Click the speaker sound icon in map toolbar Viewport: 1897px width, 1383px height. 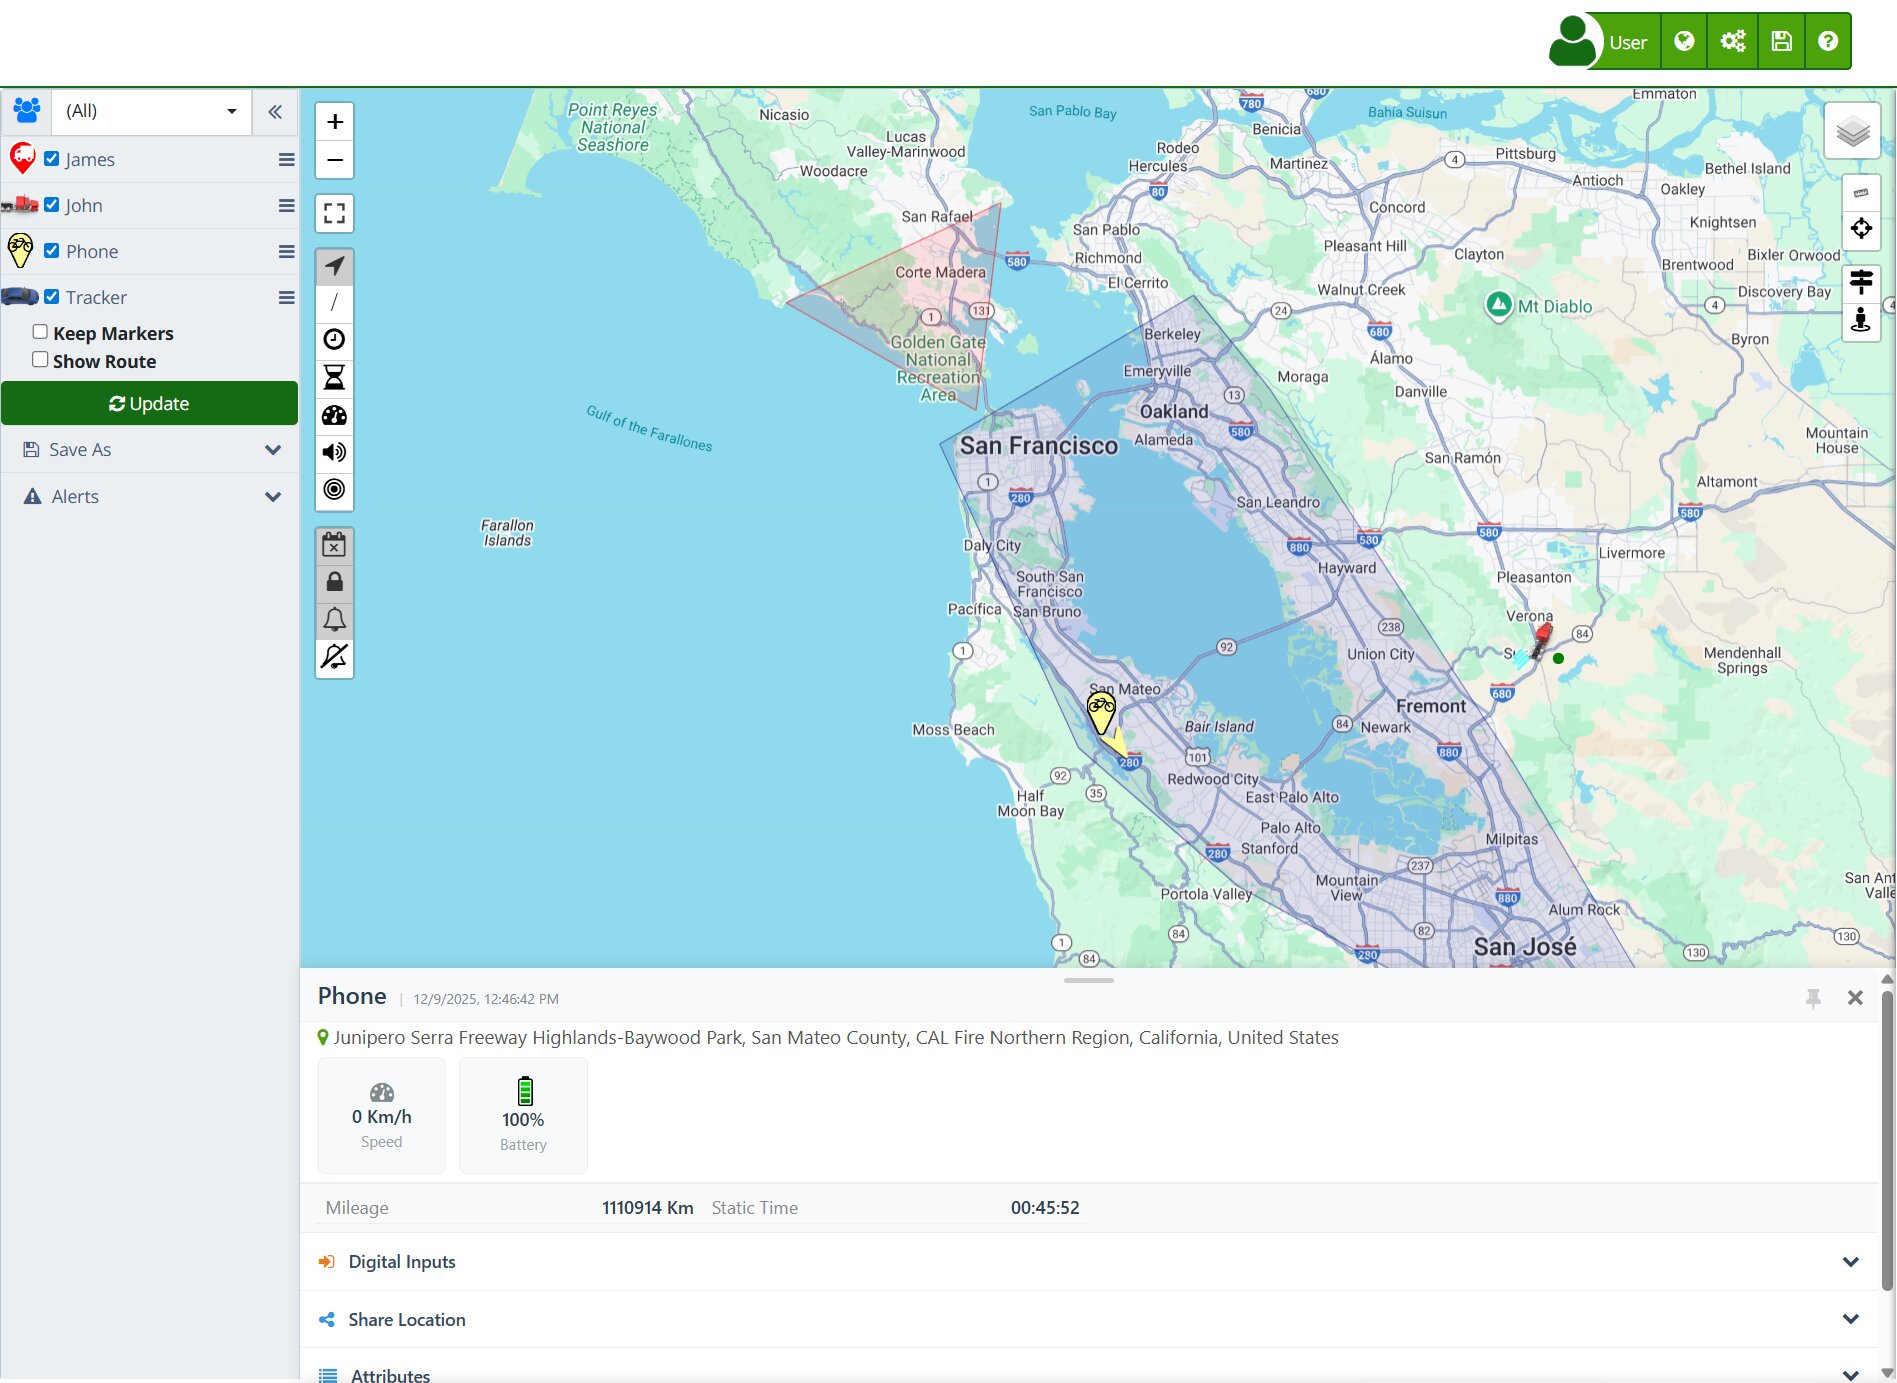(335, 452)
